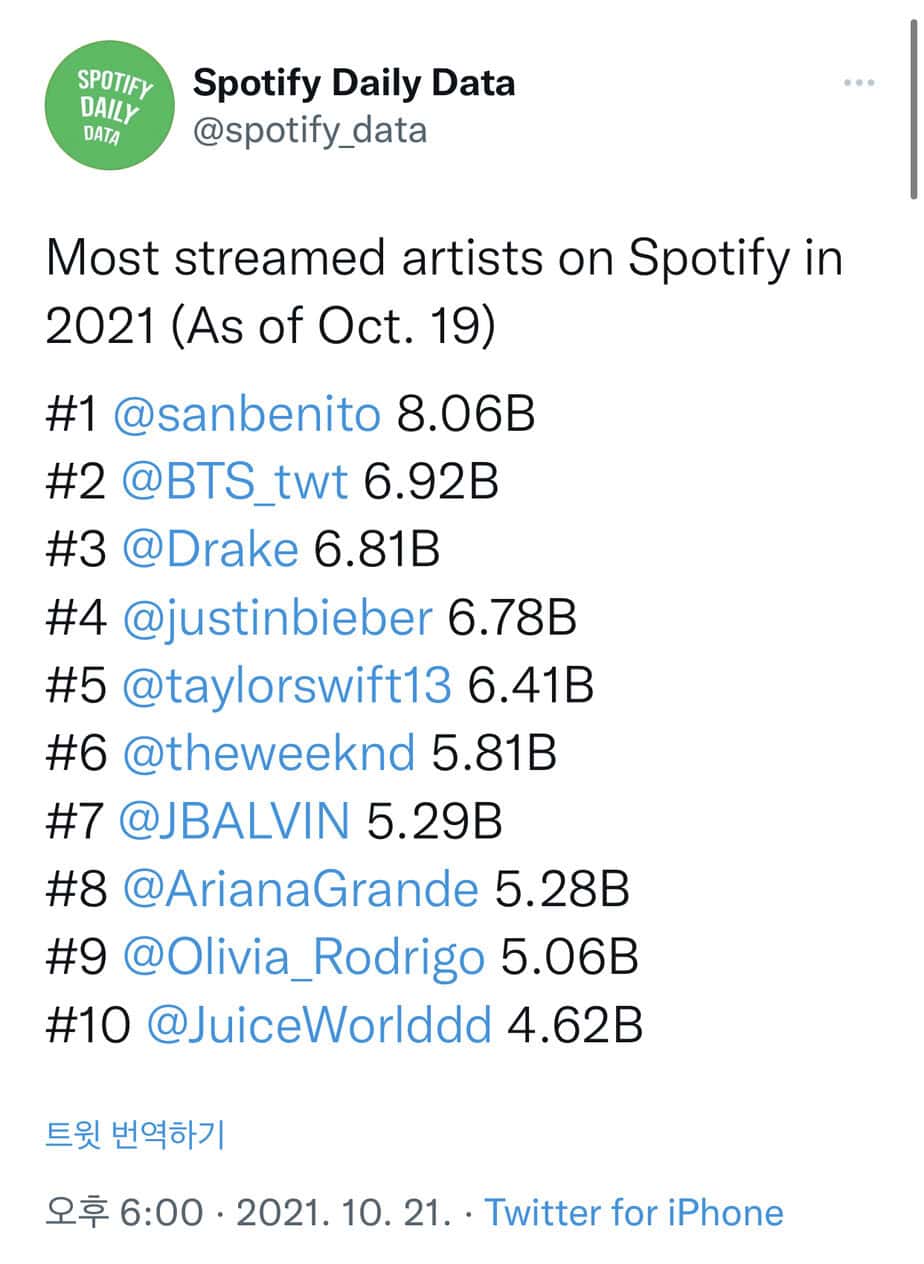Tap the 트윗 번역하기 translate link
924x1264 pixels.
pos(135,1134)
